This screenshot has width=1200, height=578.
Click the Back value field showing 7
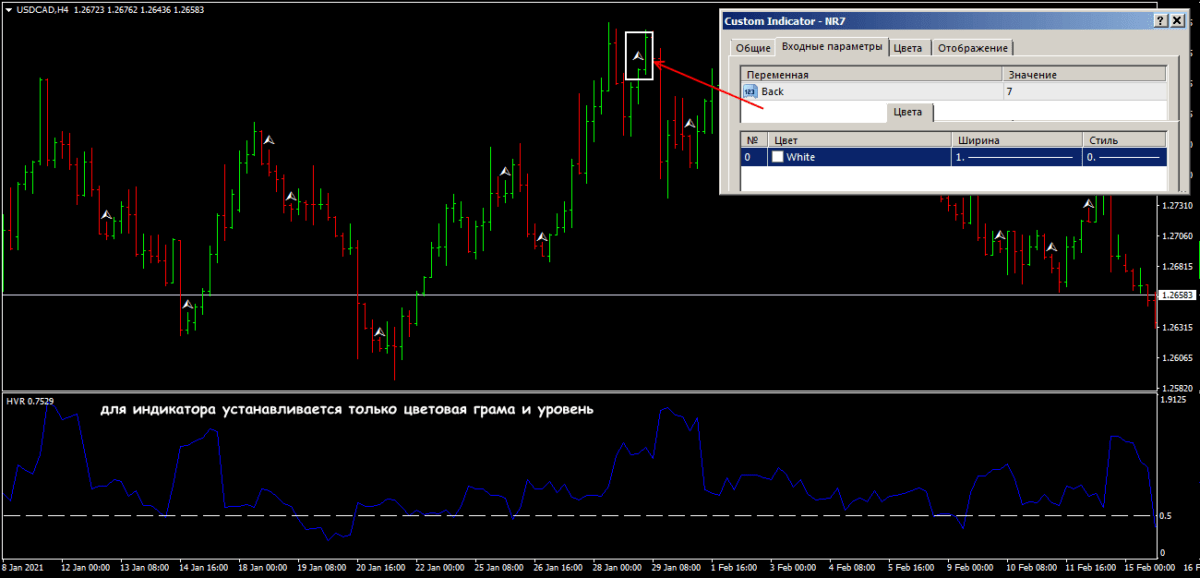click(x=1084, y=92)
